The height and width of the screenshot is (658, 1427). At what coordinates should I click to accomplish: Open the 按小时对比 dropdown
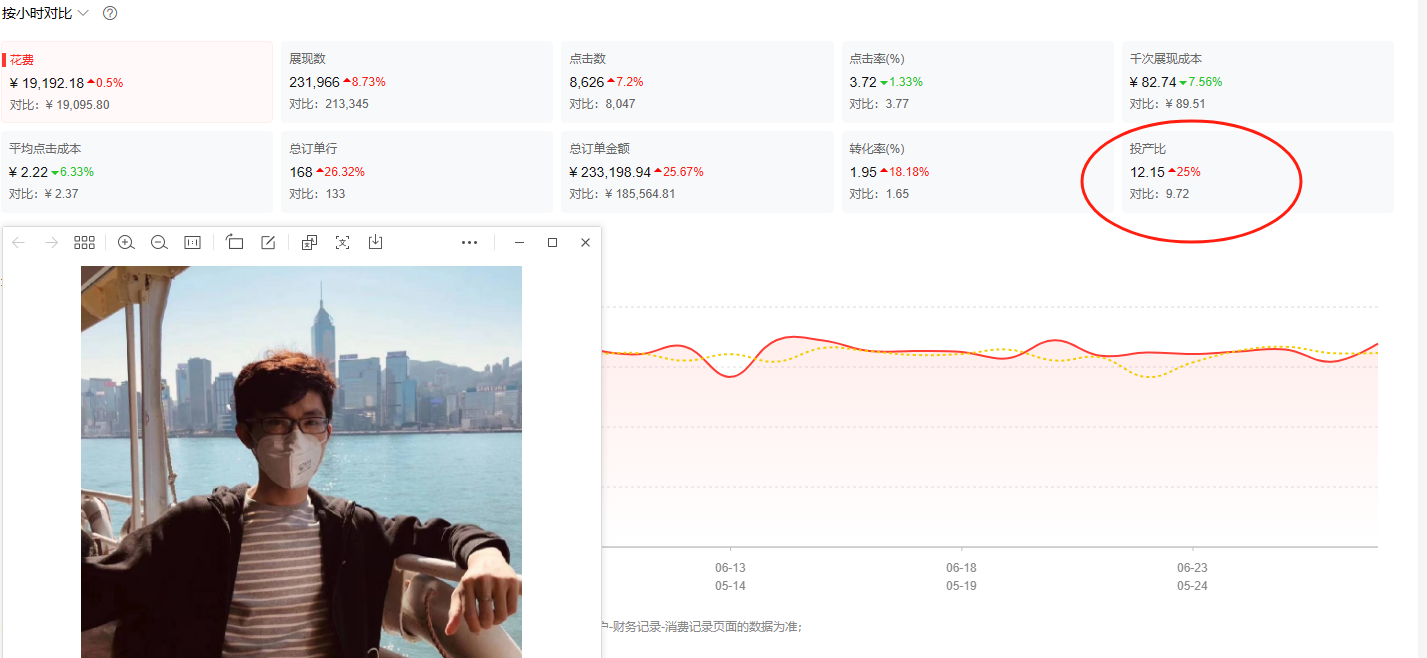(x=45, y=14)
